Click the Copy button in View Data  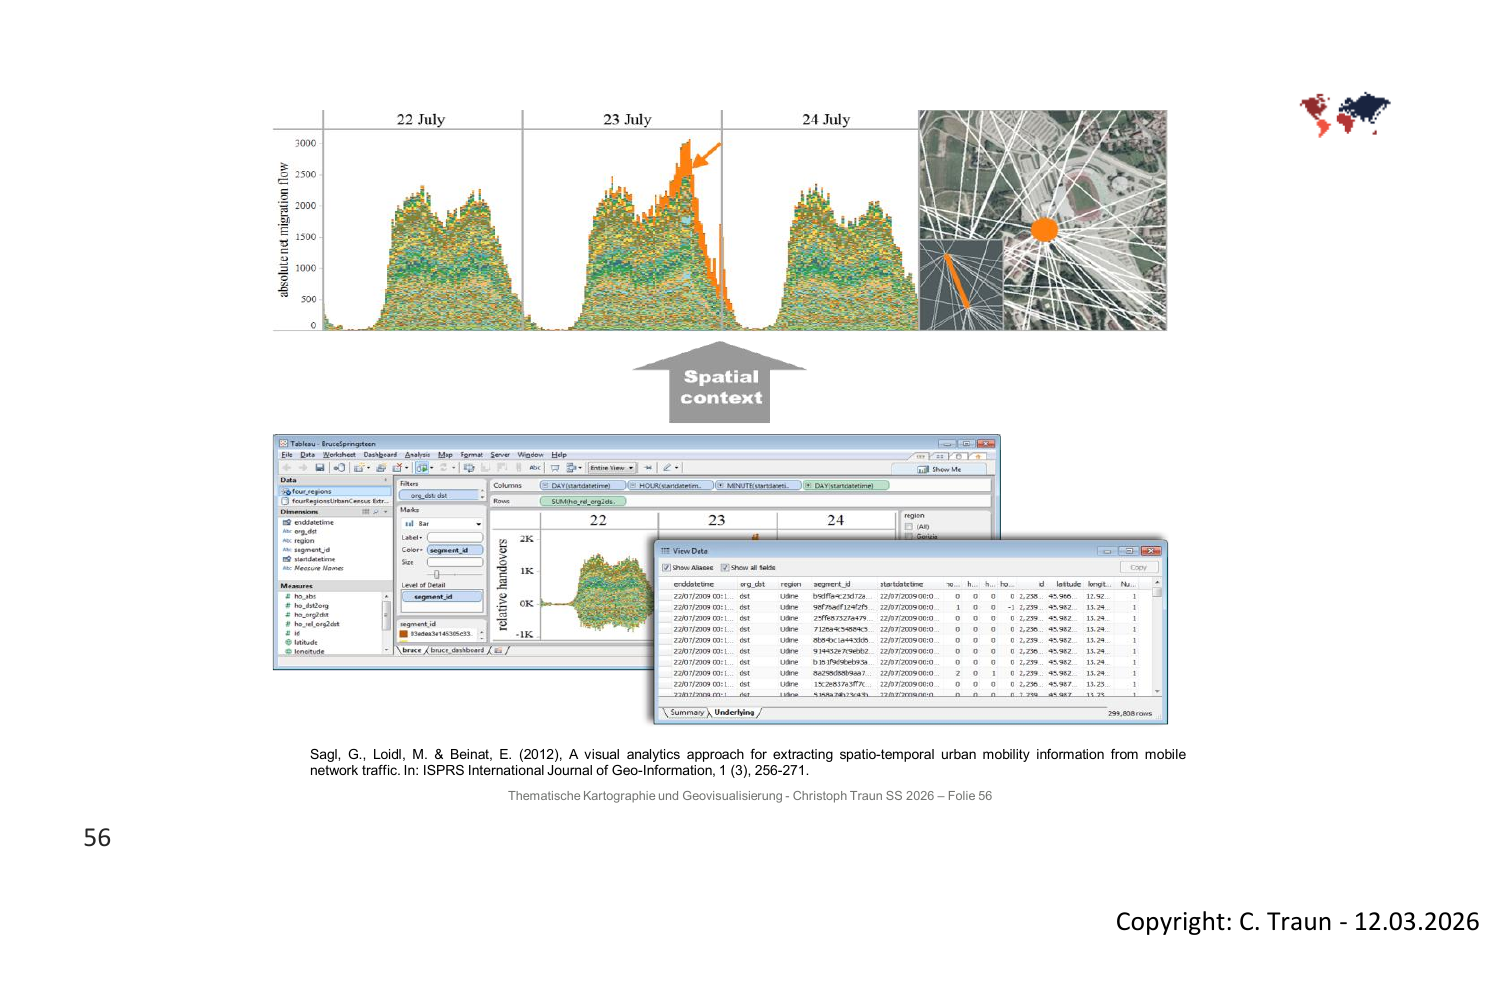pos(1138,568)
